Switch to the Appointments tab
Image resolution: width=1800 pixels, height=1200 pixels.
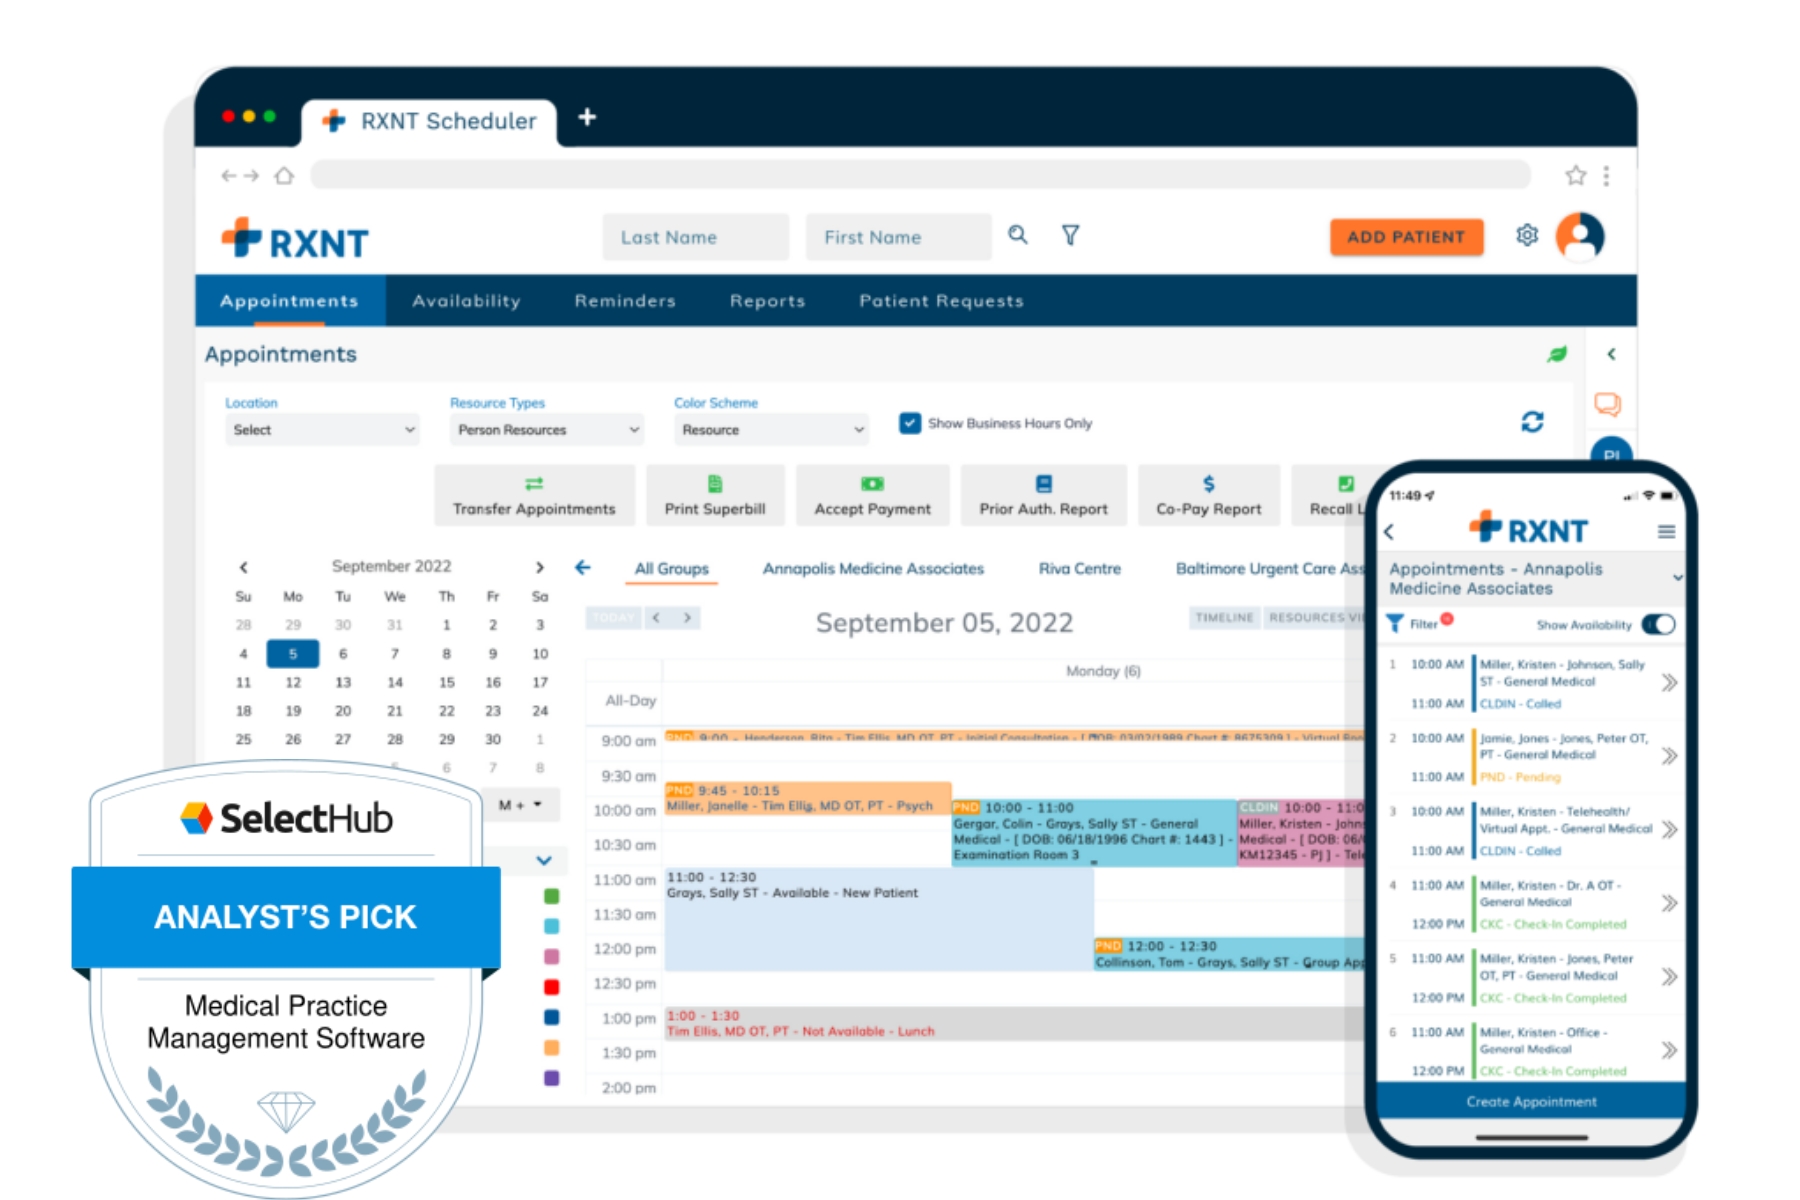pos(289,301)
